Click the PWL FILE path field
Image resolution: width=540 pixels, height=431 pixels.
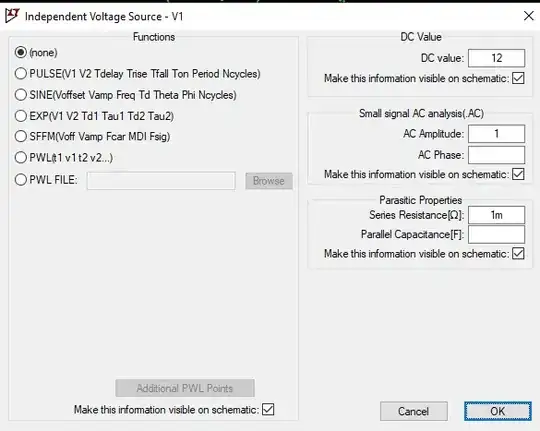point(161,181)
